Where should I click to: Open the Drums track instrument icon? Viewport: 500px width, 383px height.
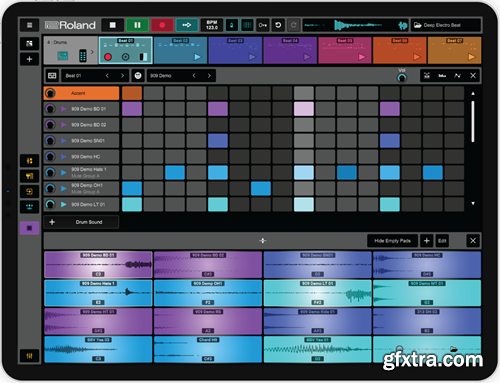pos(63,55)
